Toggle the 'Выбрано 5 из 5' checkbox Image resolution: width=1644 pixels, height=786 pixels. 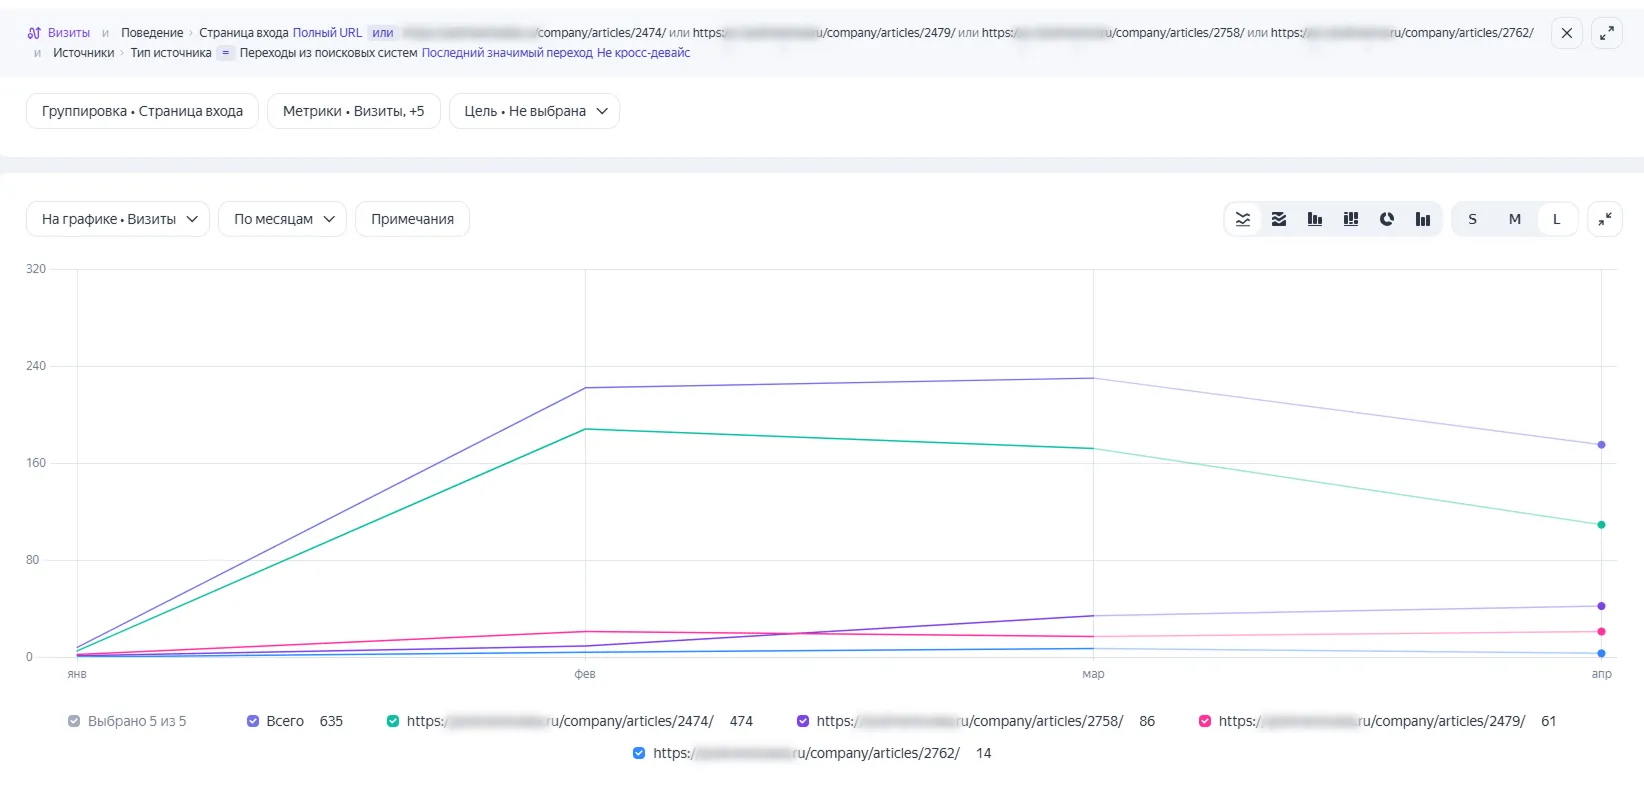[x=74, y=721]
